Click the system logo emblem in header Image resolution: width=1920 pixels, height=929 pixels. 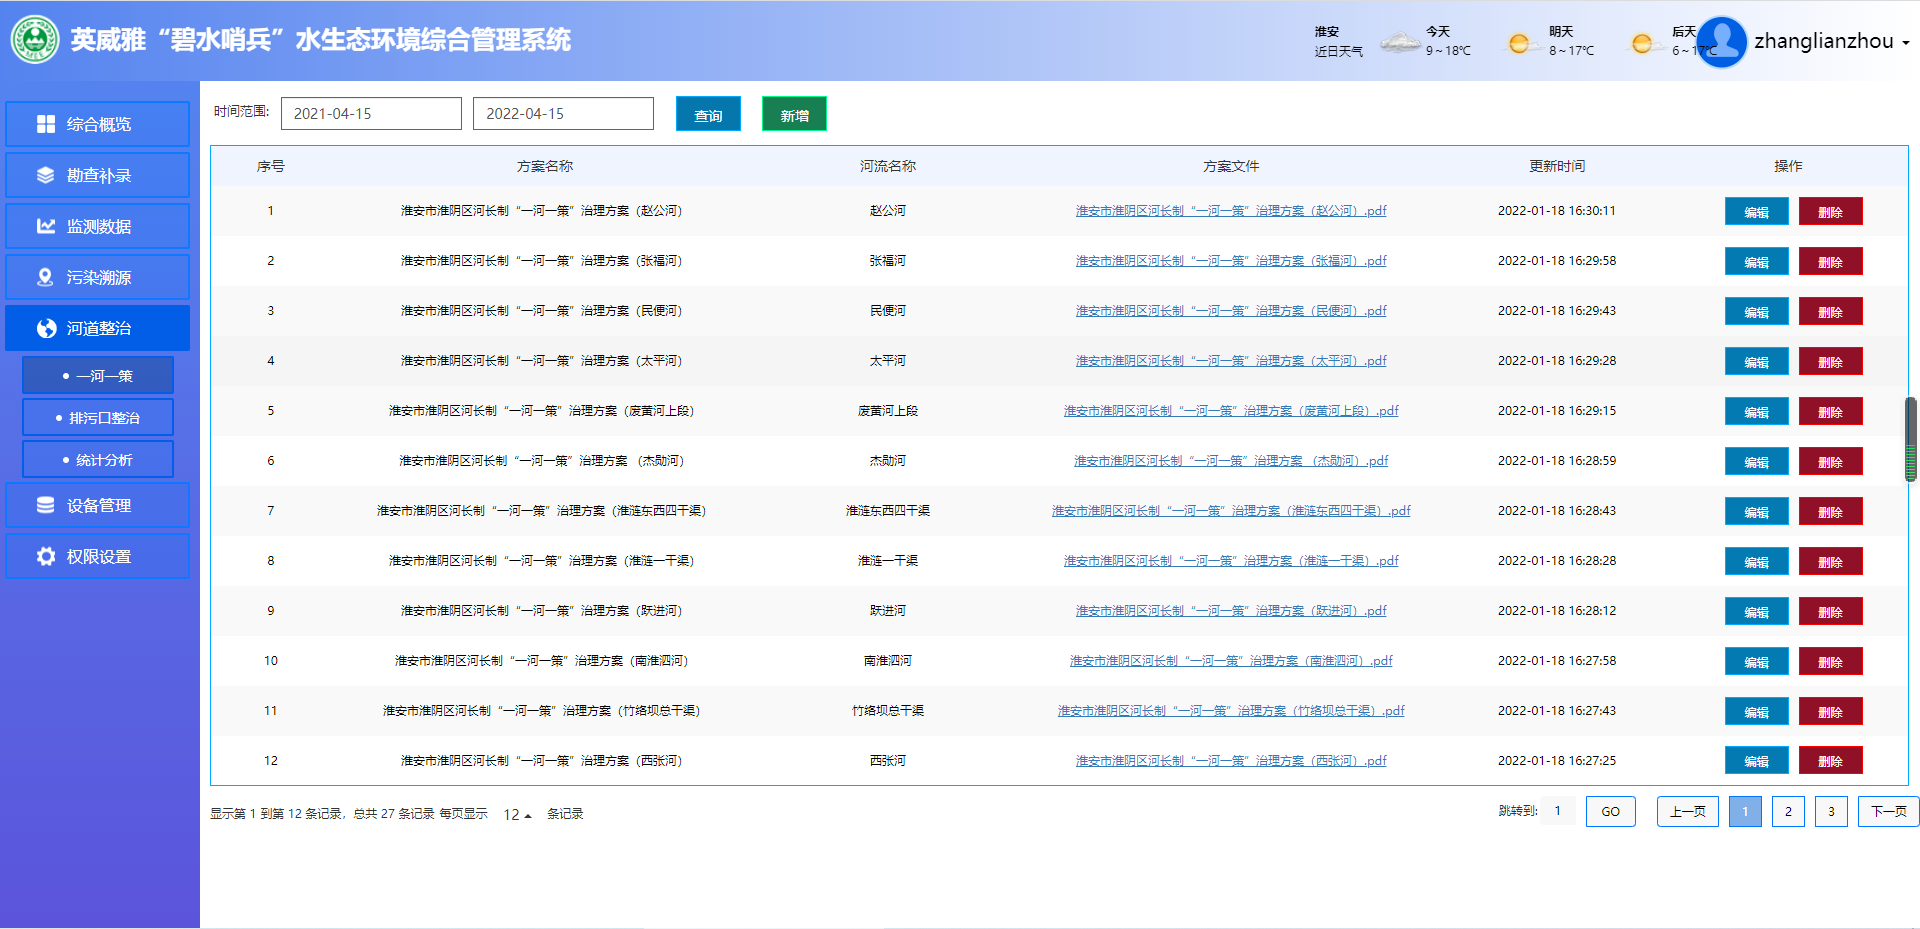click(35, 40)
